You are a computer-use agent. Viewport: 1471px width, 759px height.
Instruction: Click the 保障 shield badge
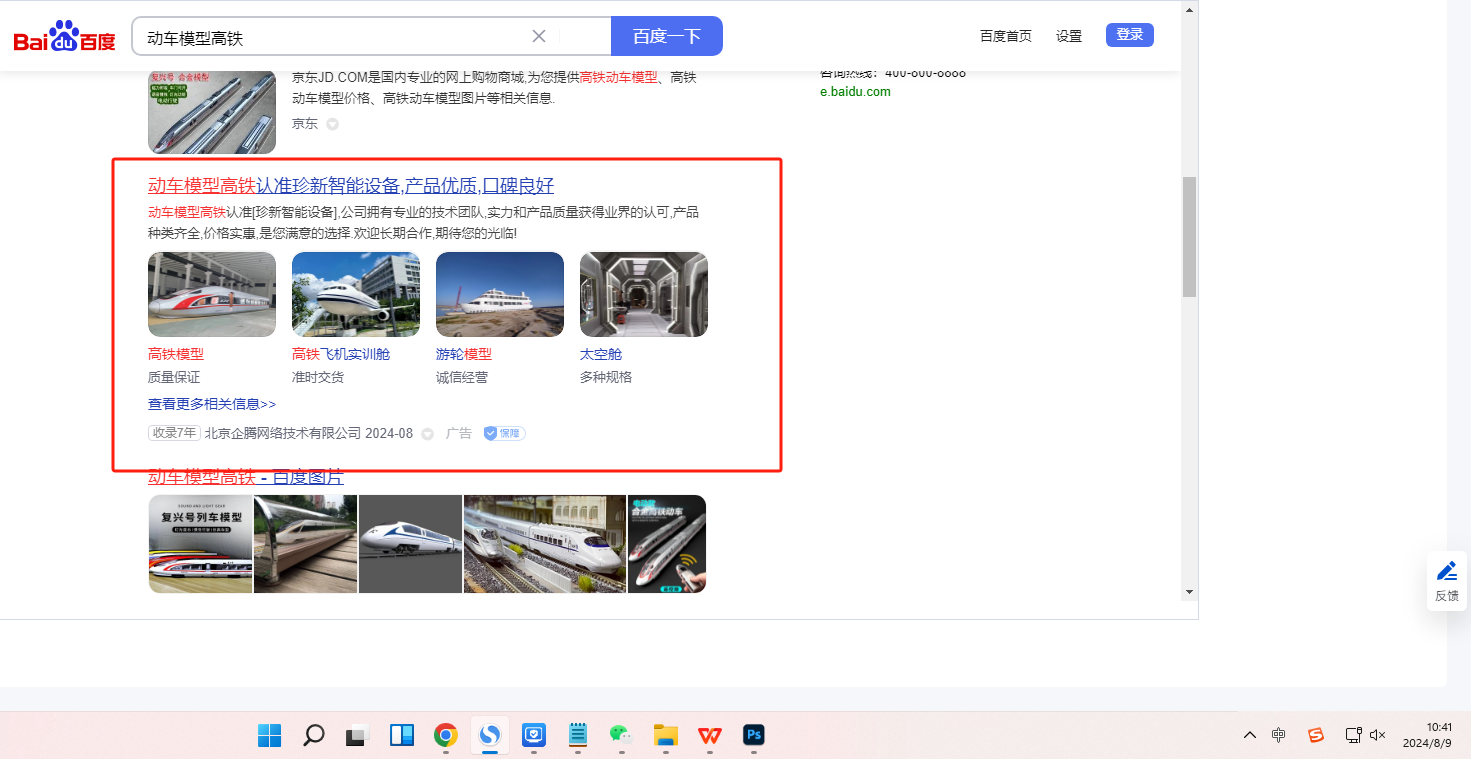point(505,433)
